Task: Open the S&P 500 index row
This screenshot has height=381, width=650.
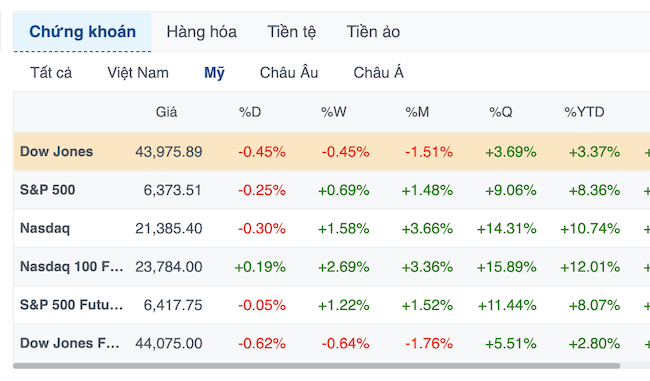Action: [332, 190]
